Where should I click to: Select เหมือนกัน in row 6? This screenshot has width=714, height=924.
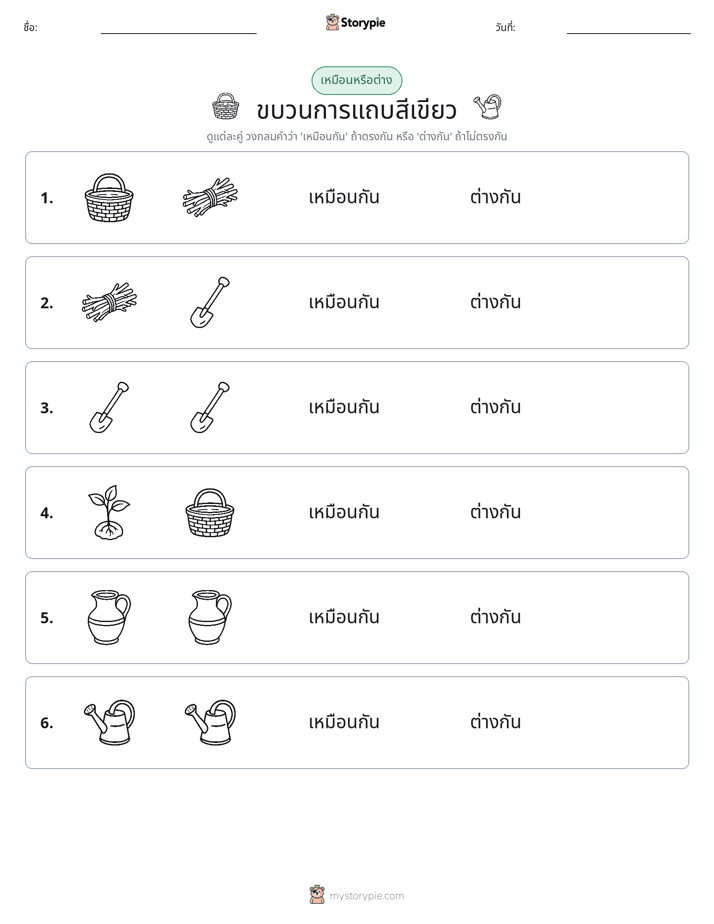click(x=344, y=722)
